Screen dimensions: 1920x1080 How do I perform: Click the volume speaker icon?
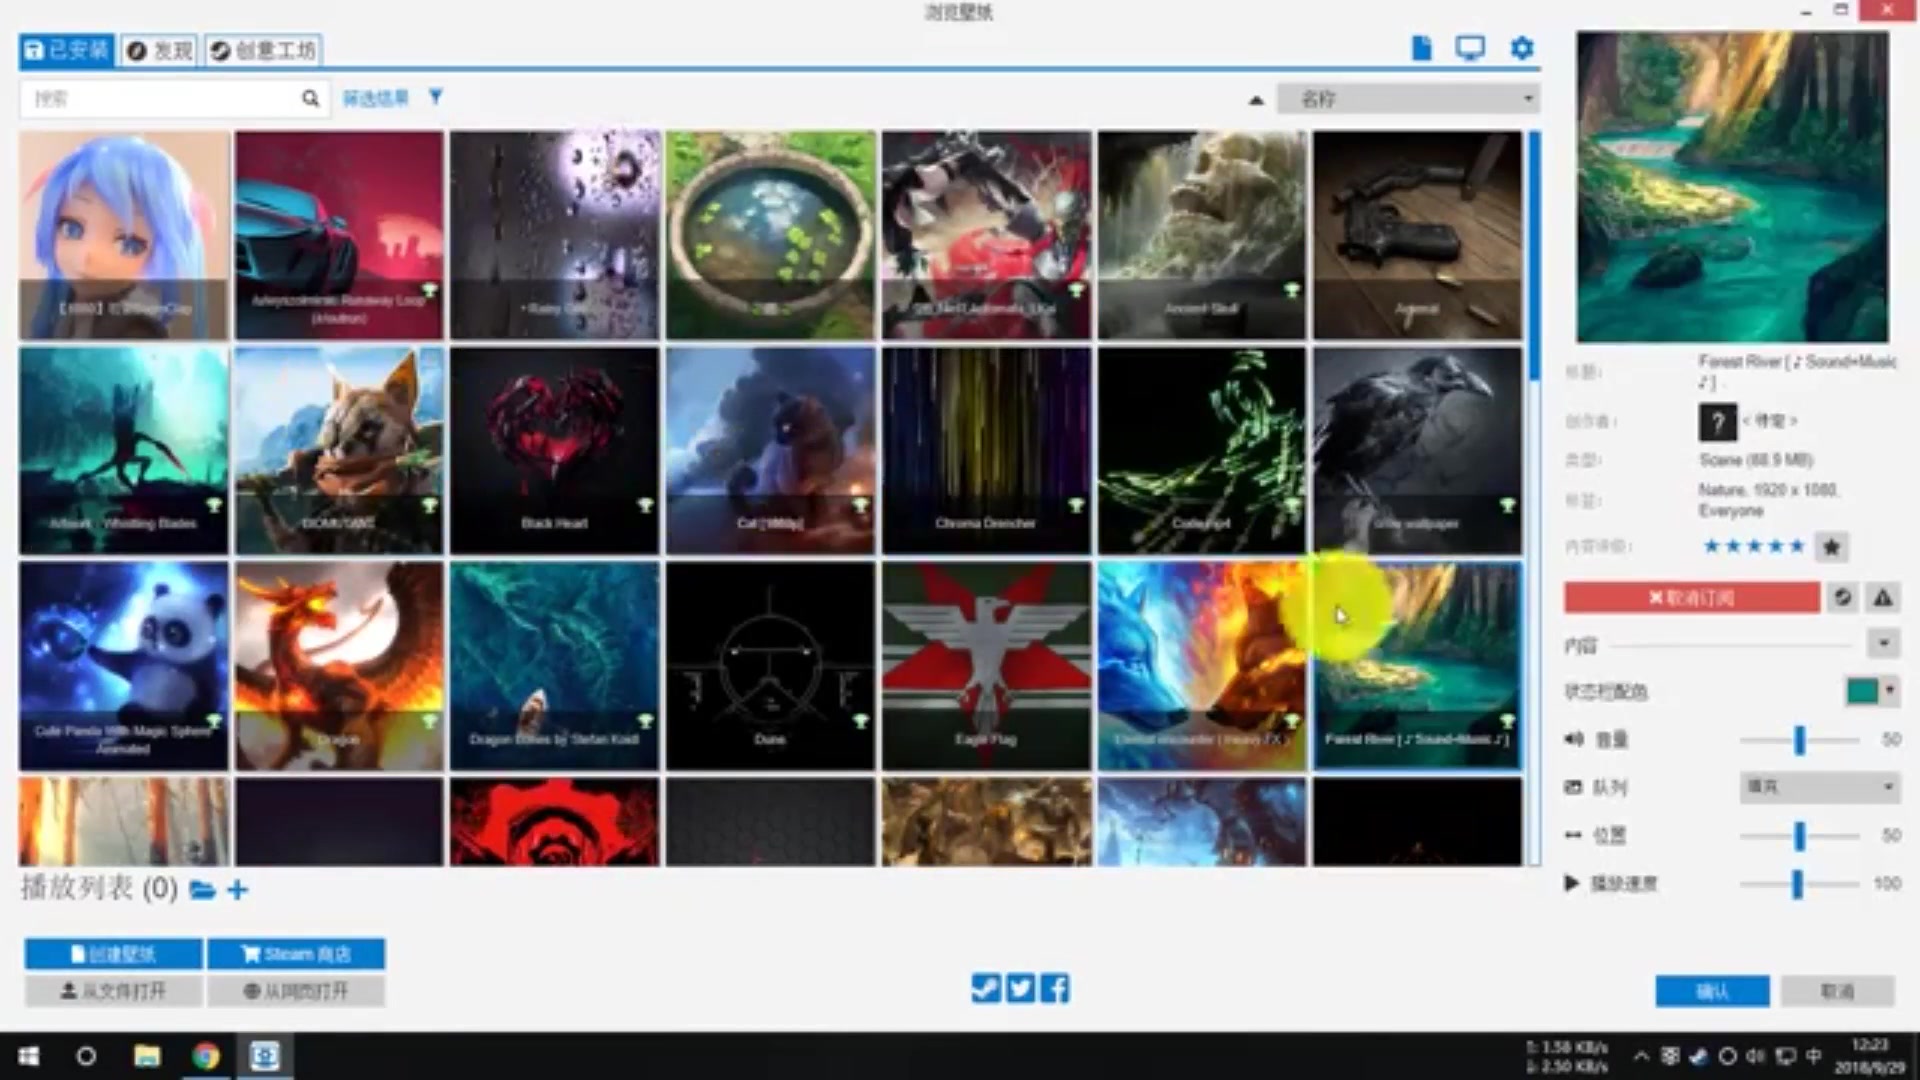pyautogui.click(x=1574, y=739)
